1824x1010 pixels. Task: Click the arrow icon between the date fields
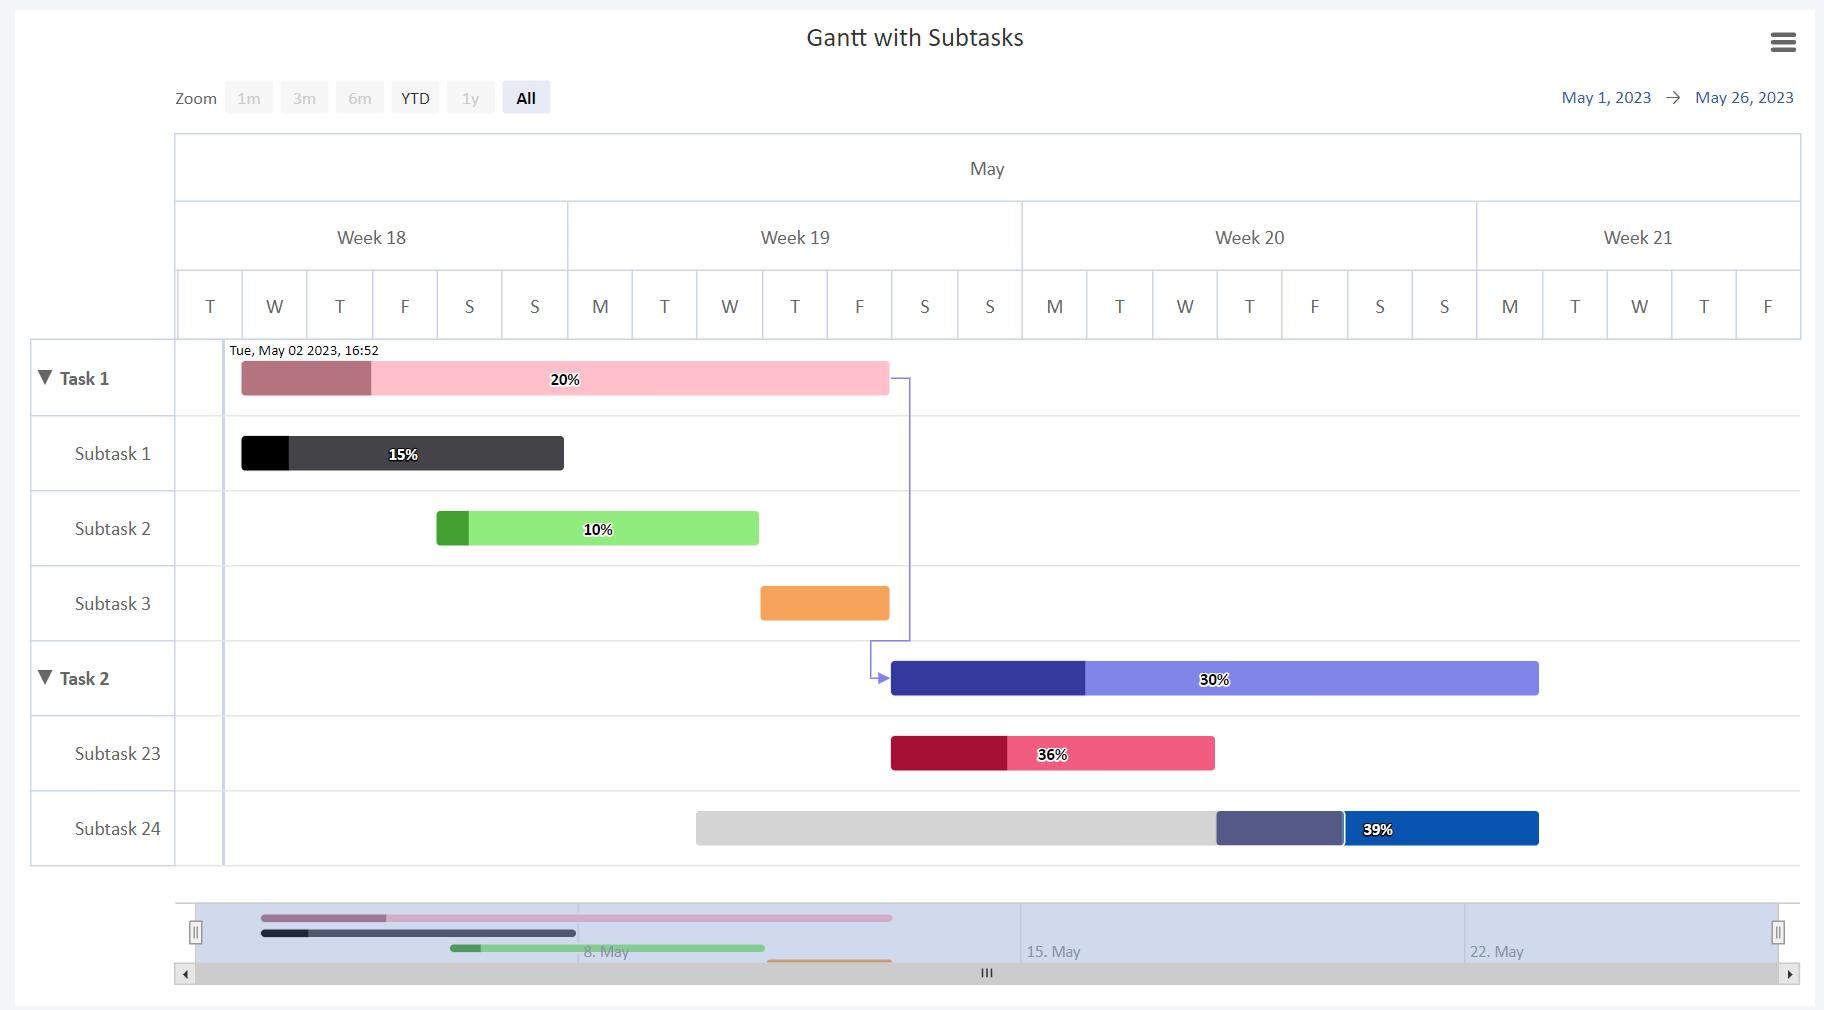tap(1672, 97)
